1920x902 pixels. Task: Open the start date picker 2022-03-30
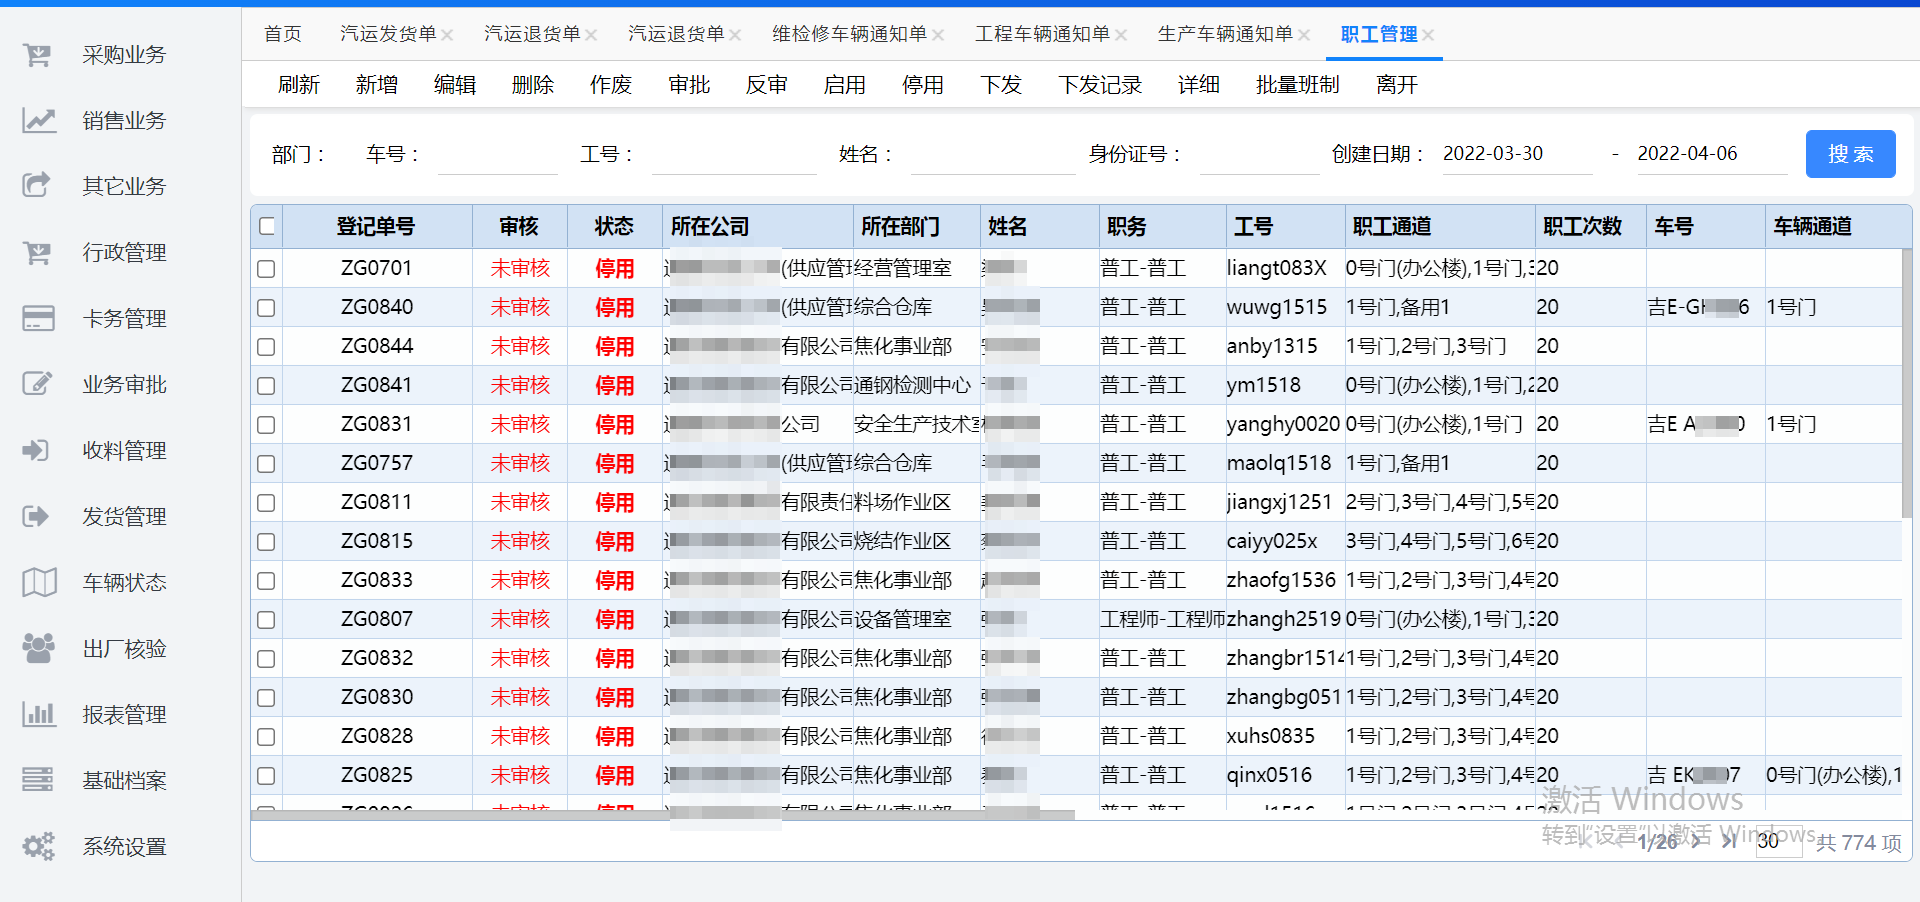[1516, 153]
